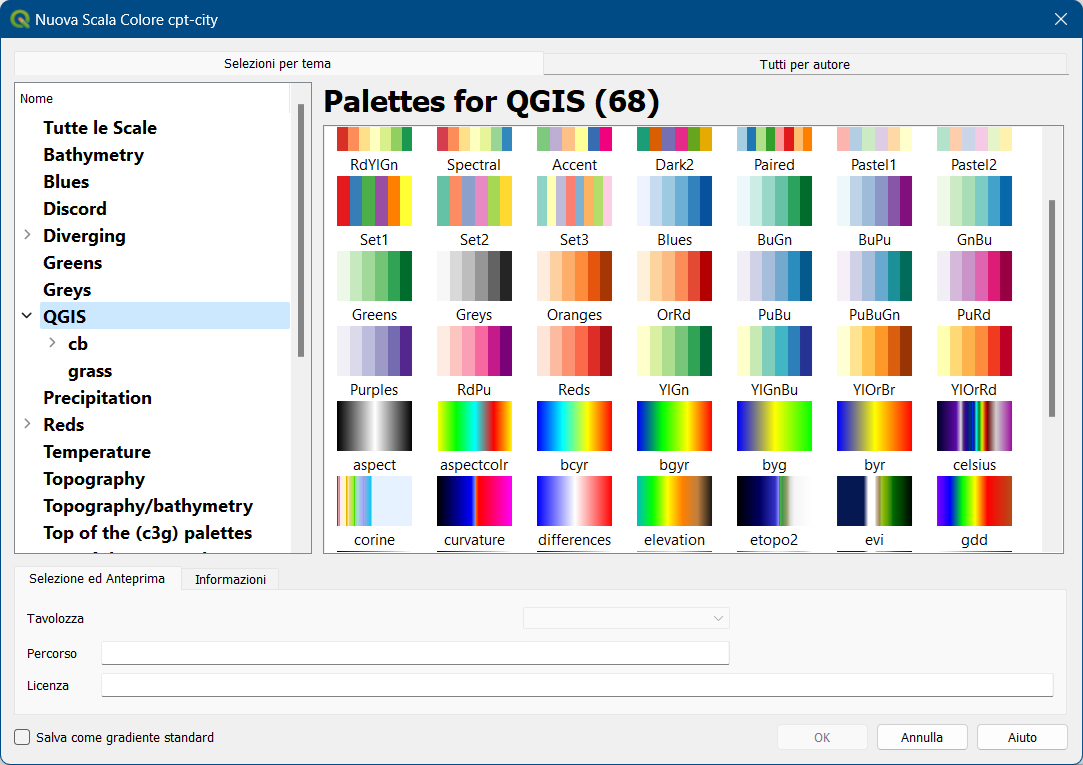This screenshot has height=765, width=1083.
Task: Open the Tavolozza dropdown
Action: (626, 618)
